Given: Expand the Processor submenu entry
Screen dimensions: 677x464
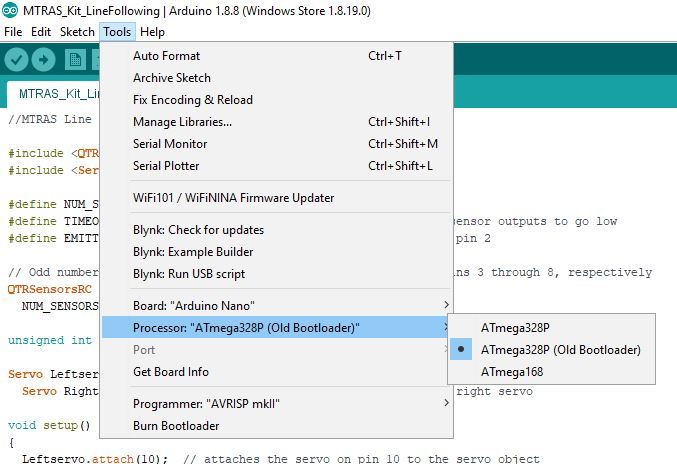Looking at the screenshot, I should pos(276,328).
